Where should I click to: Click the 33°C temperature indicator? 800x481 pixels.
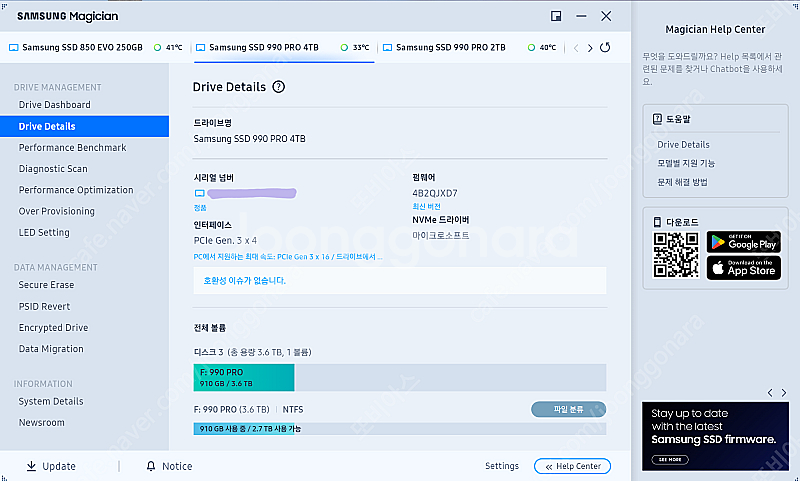coord(355,47)
